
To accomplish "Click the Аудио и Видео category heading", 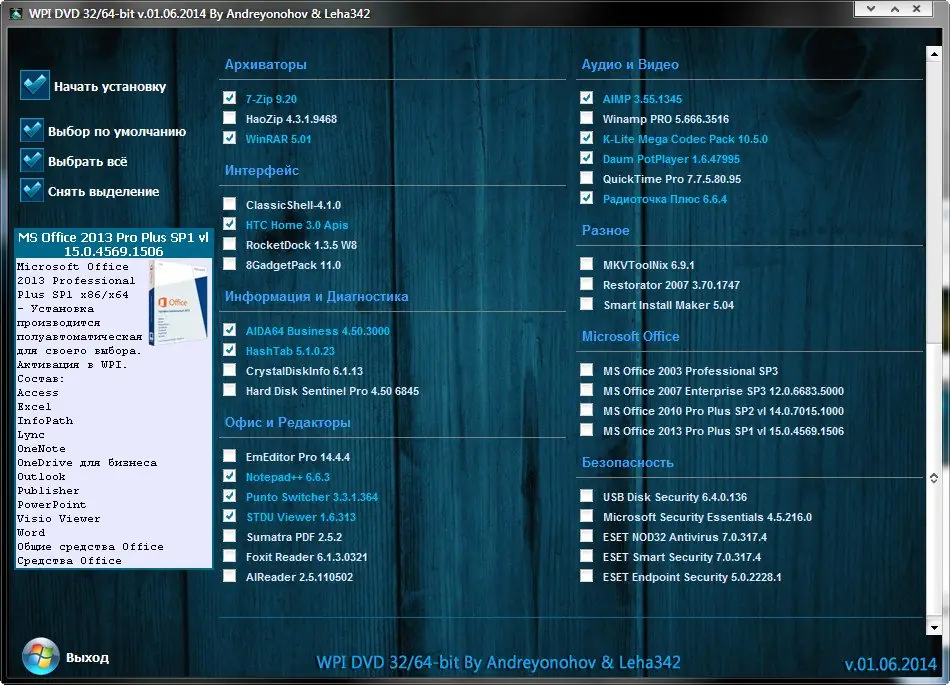I will coord(630,64).
